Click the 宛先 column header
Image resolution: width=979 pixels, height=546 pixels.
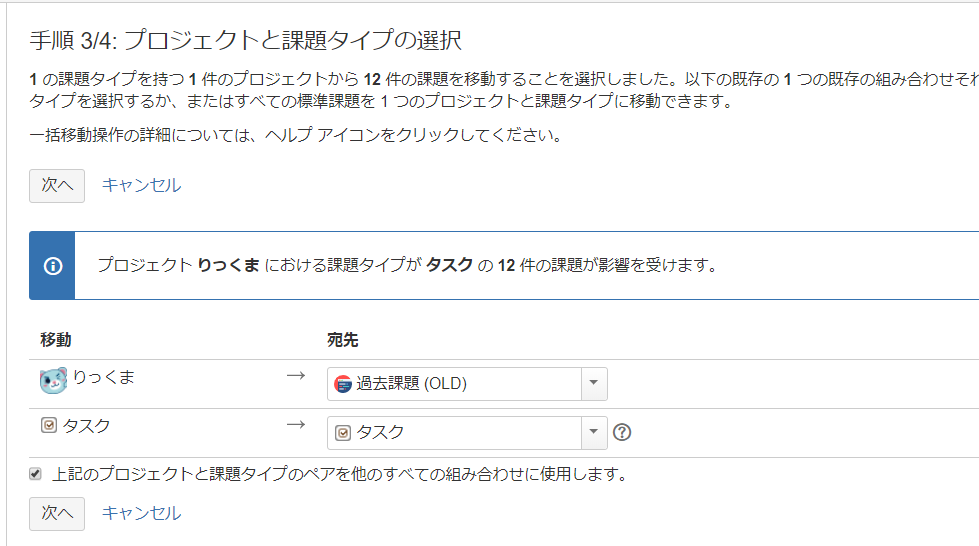[342, 340]
